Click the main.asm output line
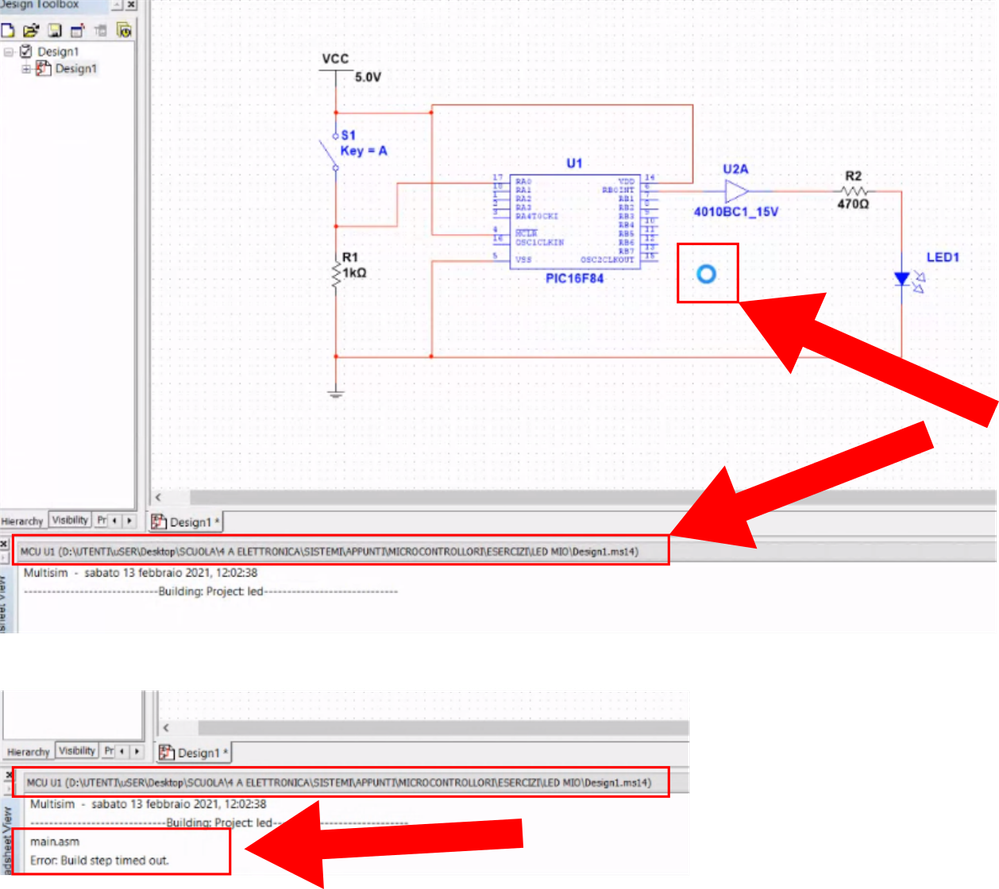Screen dimensions: 999x889 coord(55,842)
